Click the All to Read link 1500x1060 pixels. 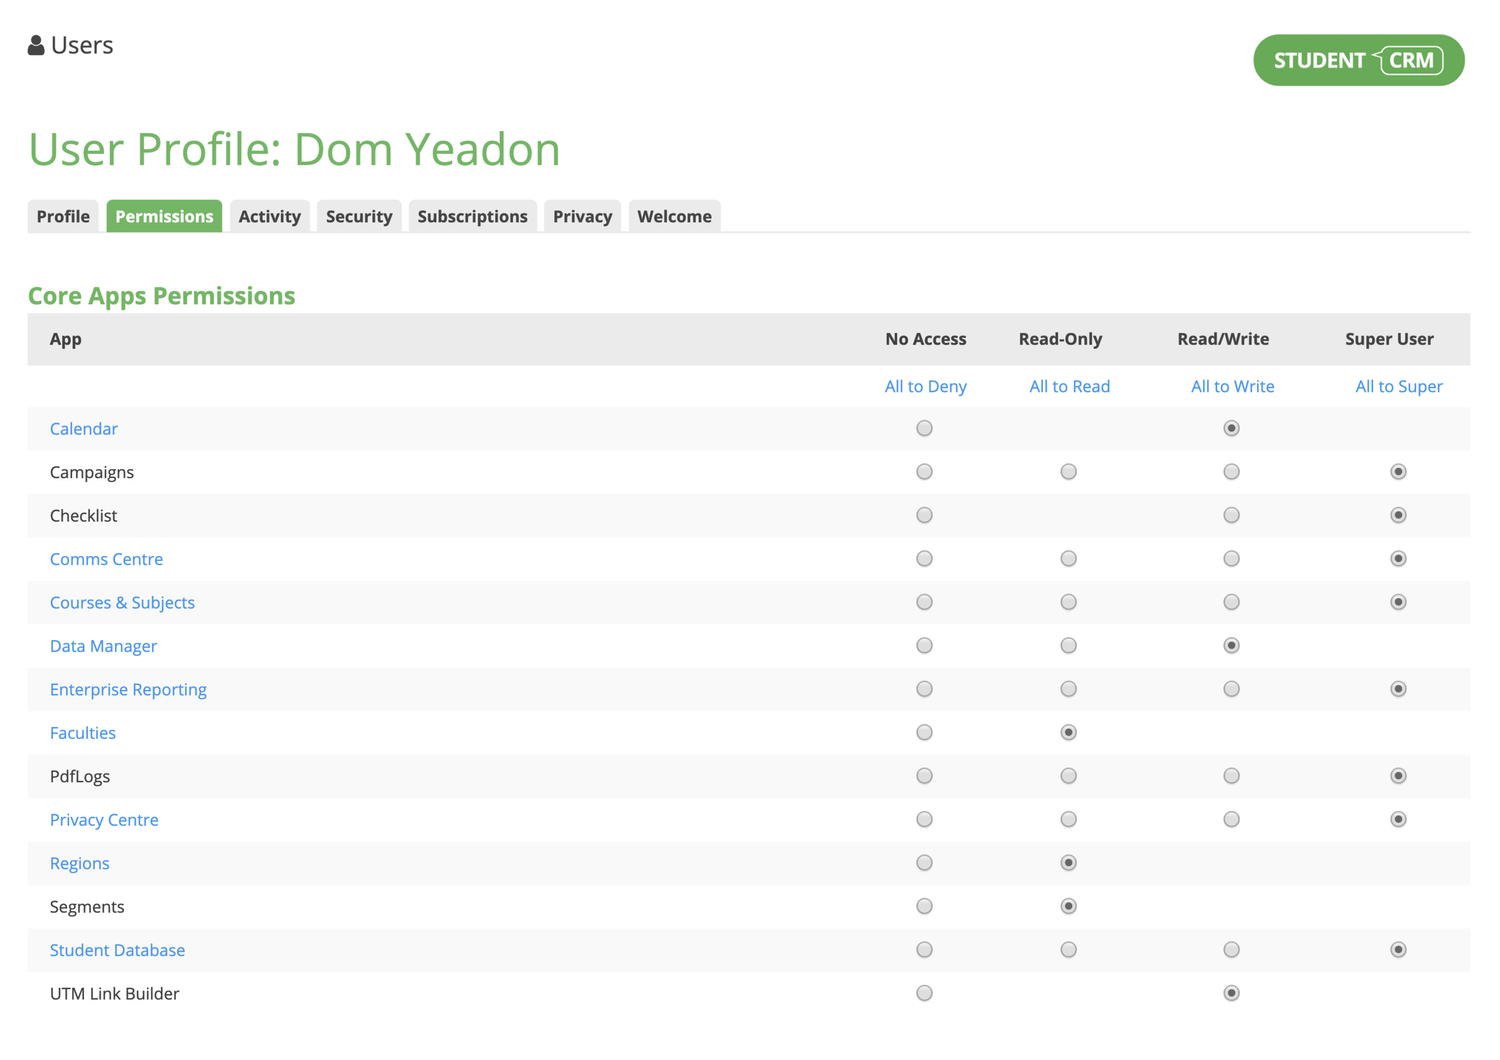(1069, 386)
